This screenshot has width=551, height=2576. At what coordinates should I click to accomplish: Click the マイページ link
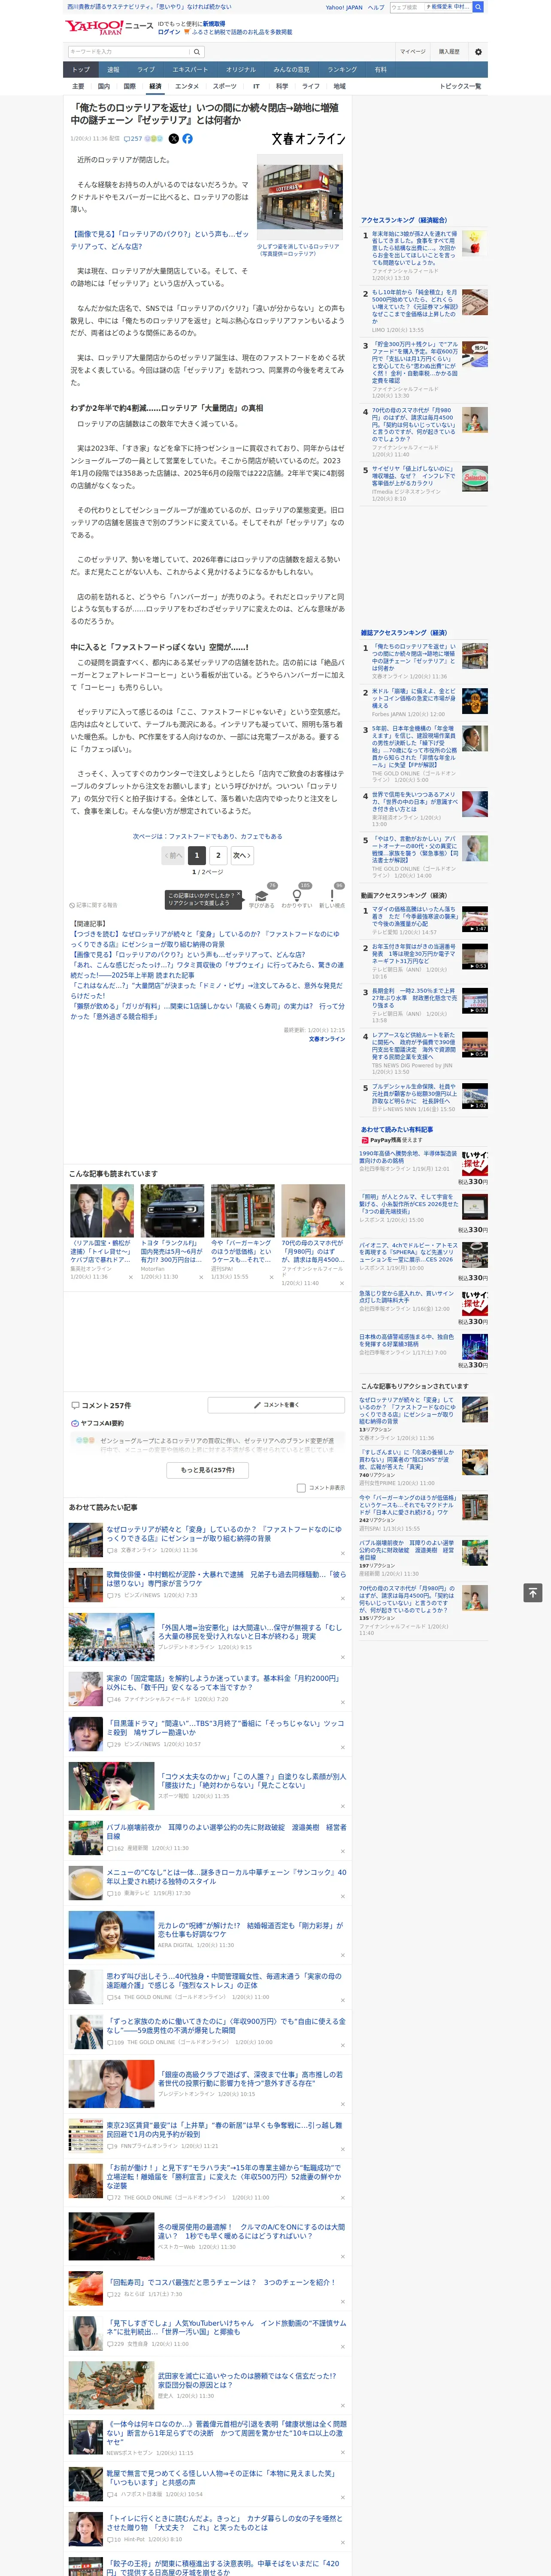pyautogui.click(x=412, y=52)
